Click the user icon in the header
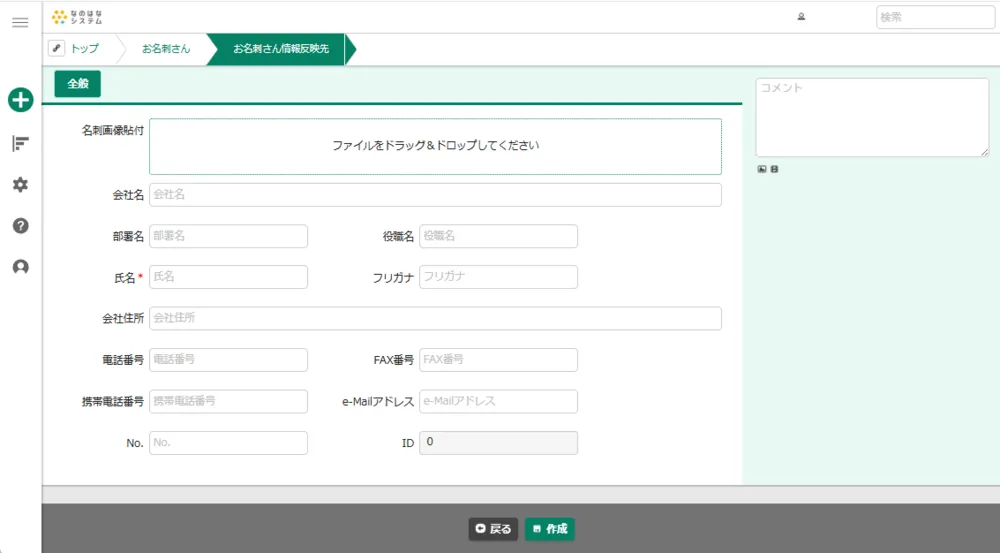 (x=801, y=17)
